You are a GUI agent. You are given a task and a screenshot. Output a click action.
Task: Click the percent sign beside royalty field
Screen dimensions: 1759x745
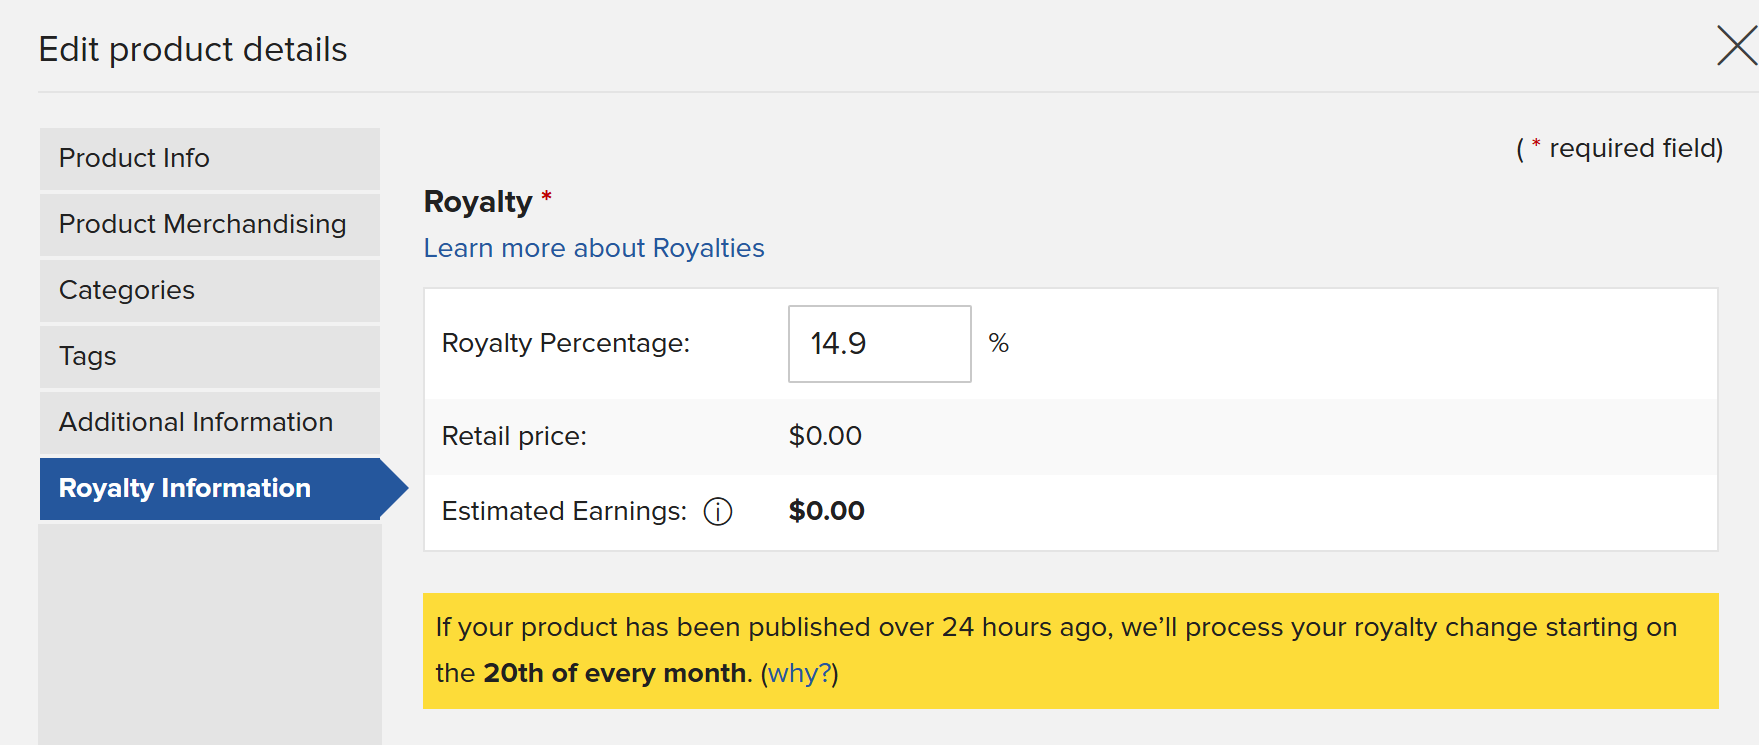998,343
